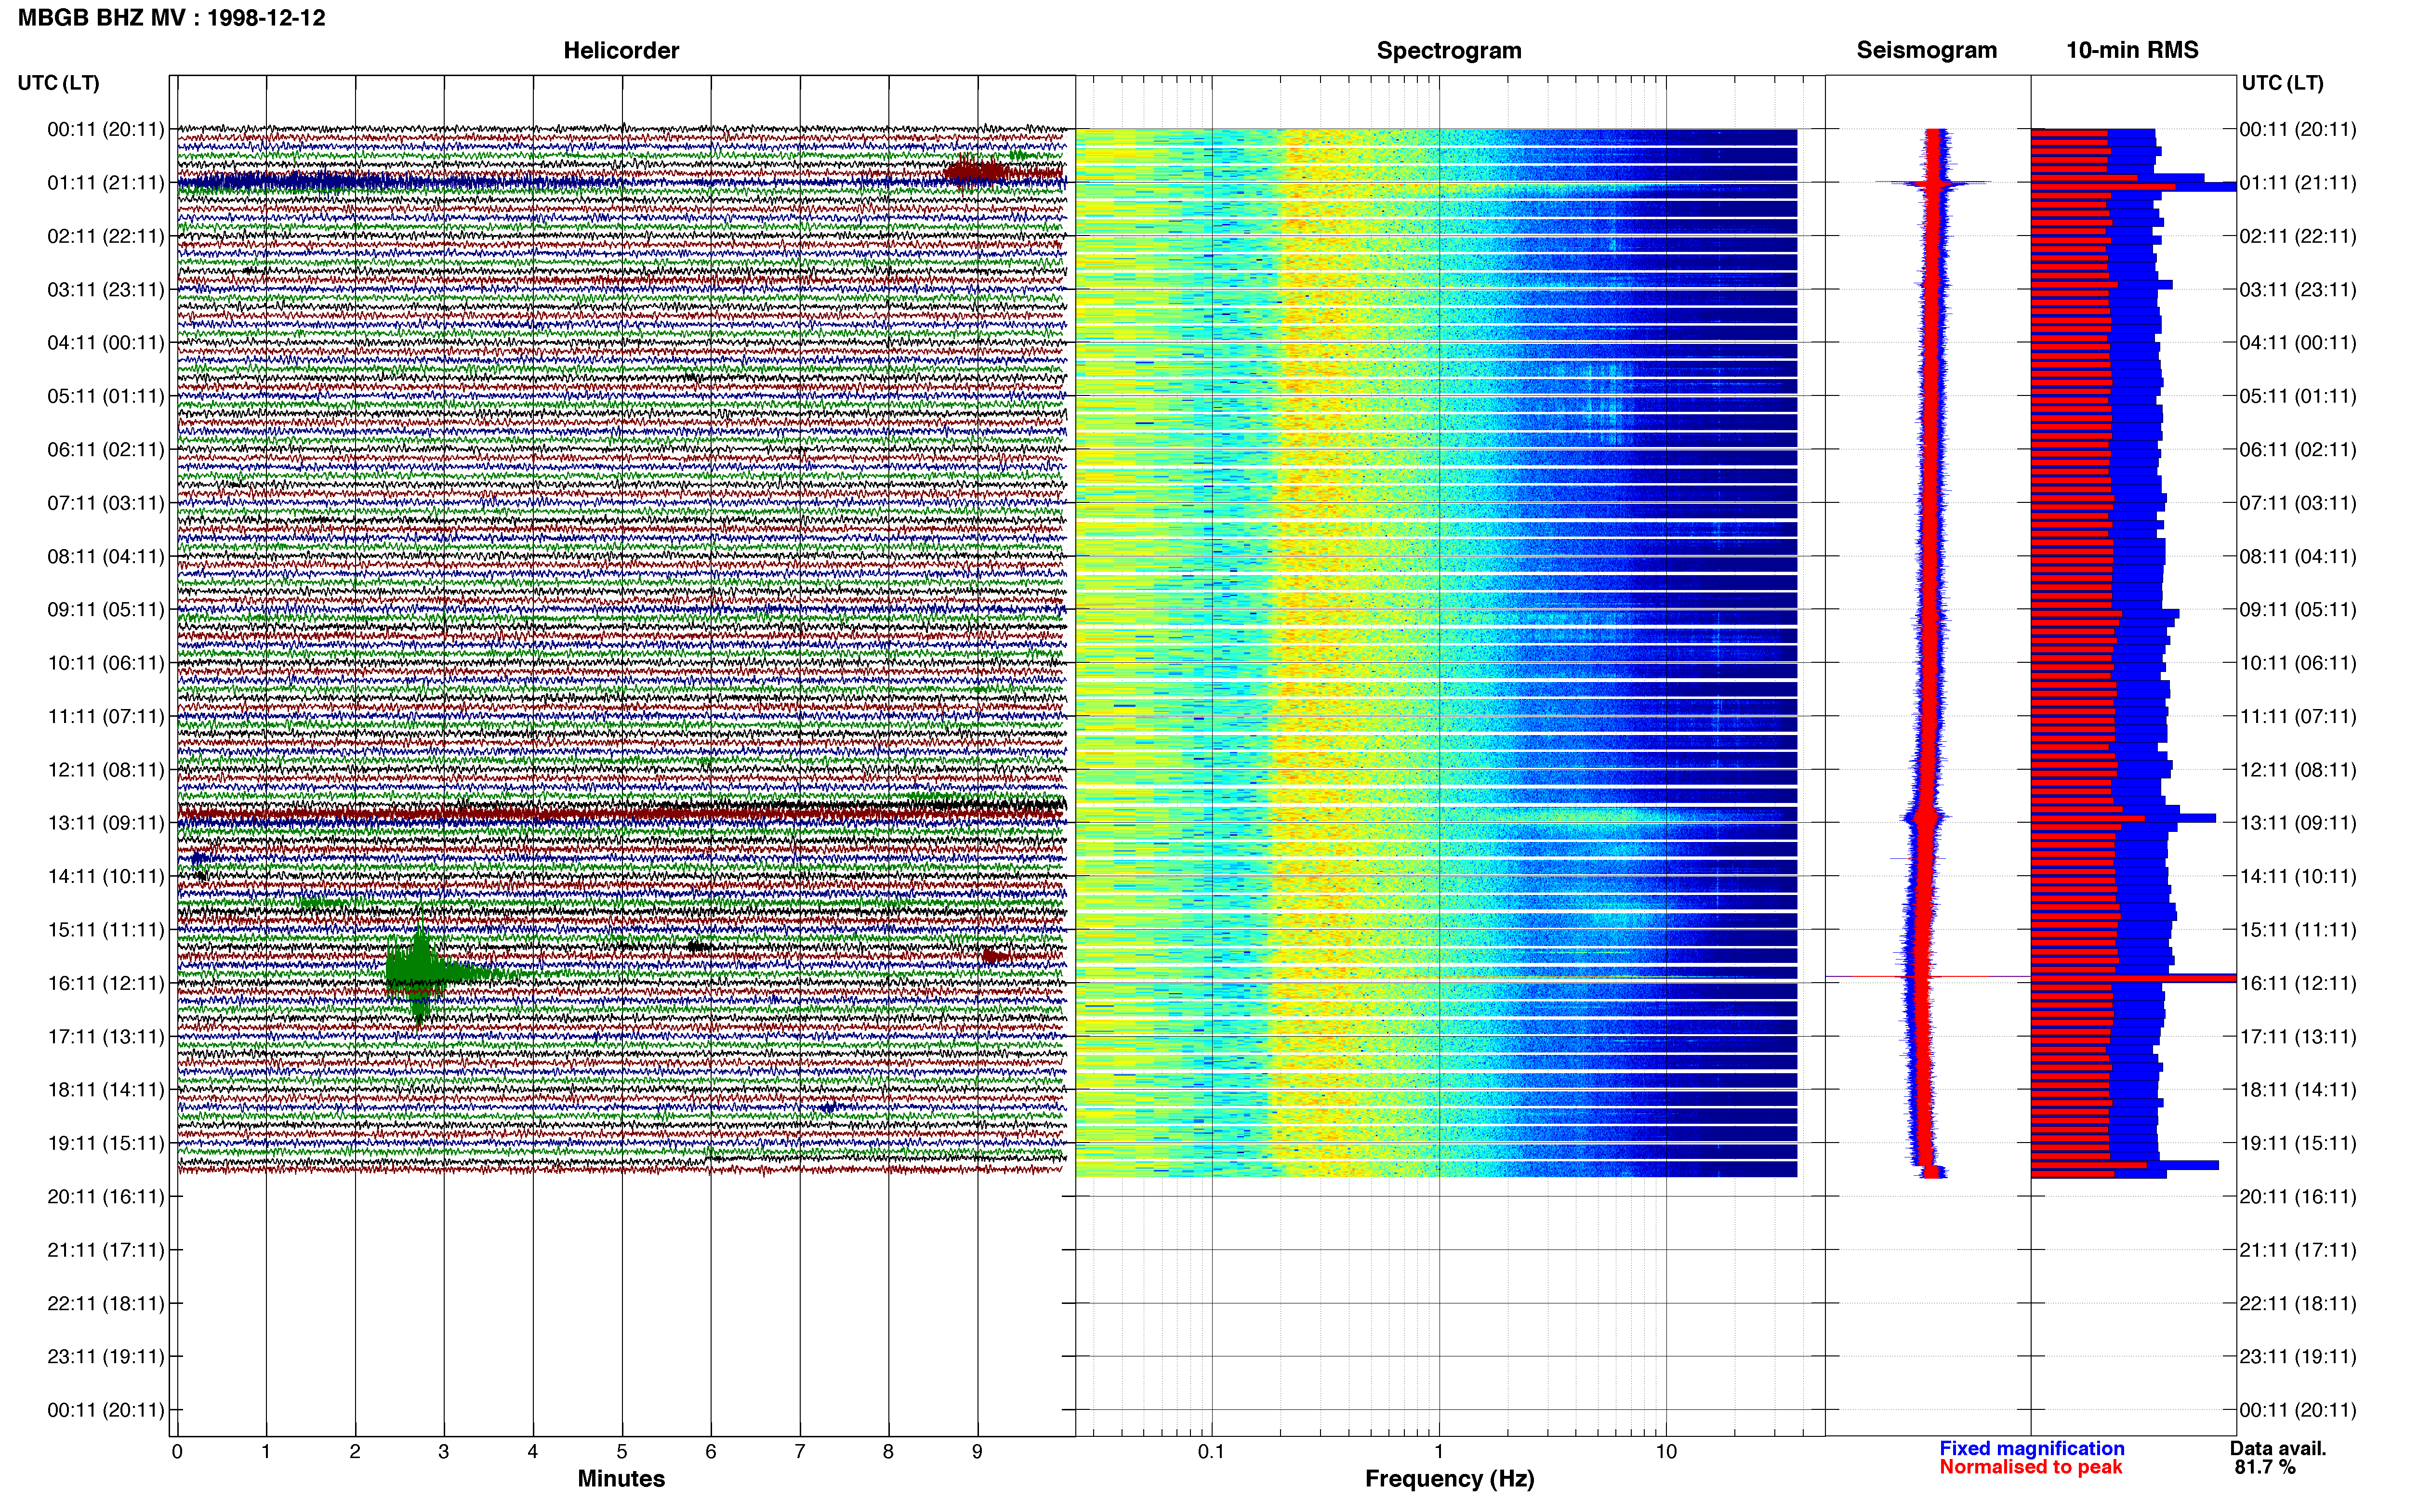This screenshot has width=2418, height=1512.
Task: Click the '9' tick on the Minutes axis
Action: 977,1452
